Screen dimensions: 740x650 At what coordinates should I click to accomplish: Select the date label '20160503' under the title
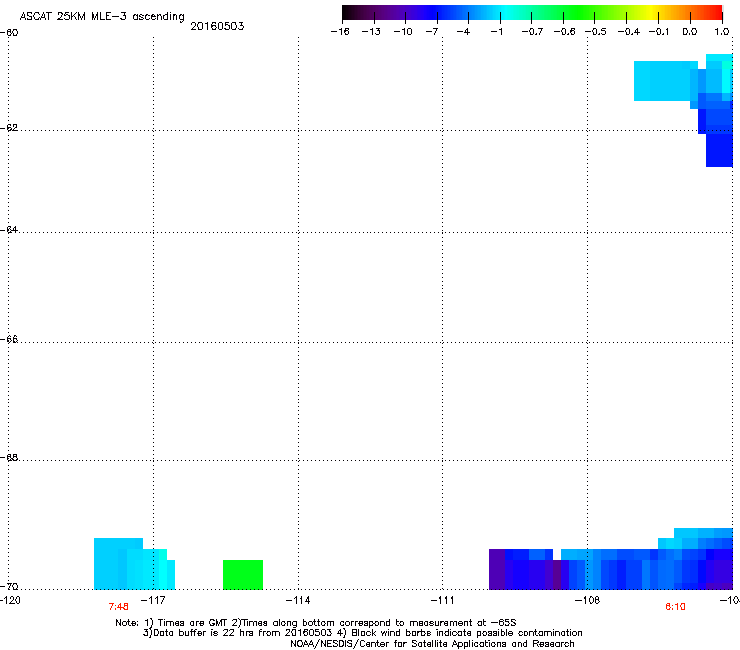217,26
